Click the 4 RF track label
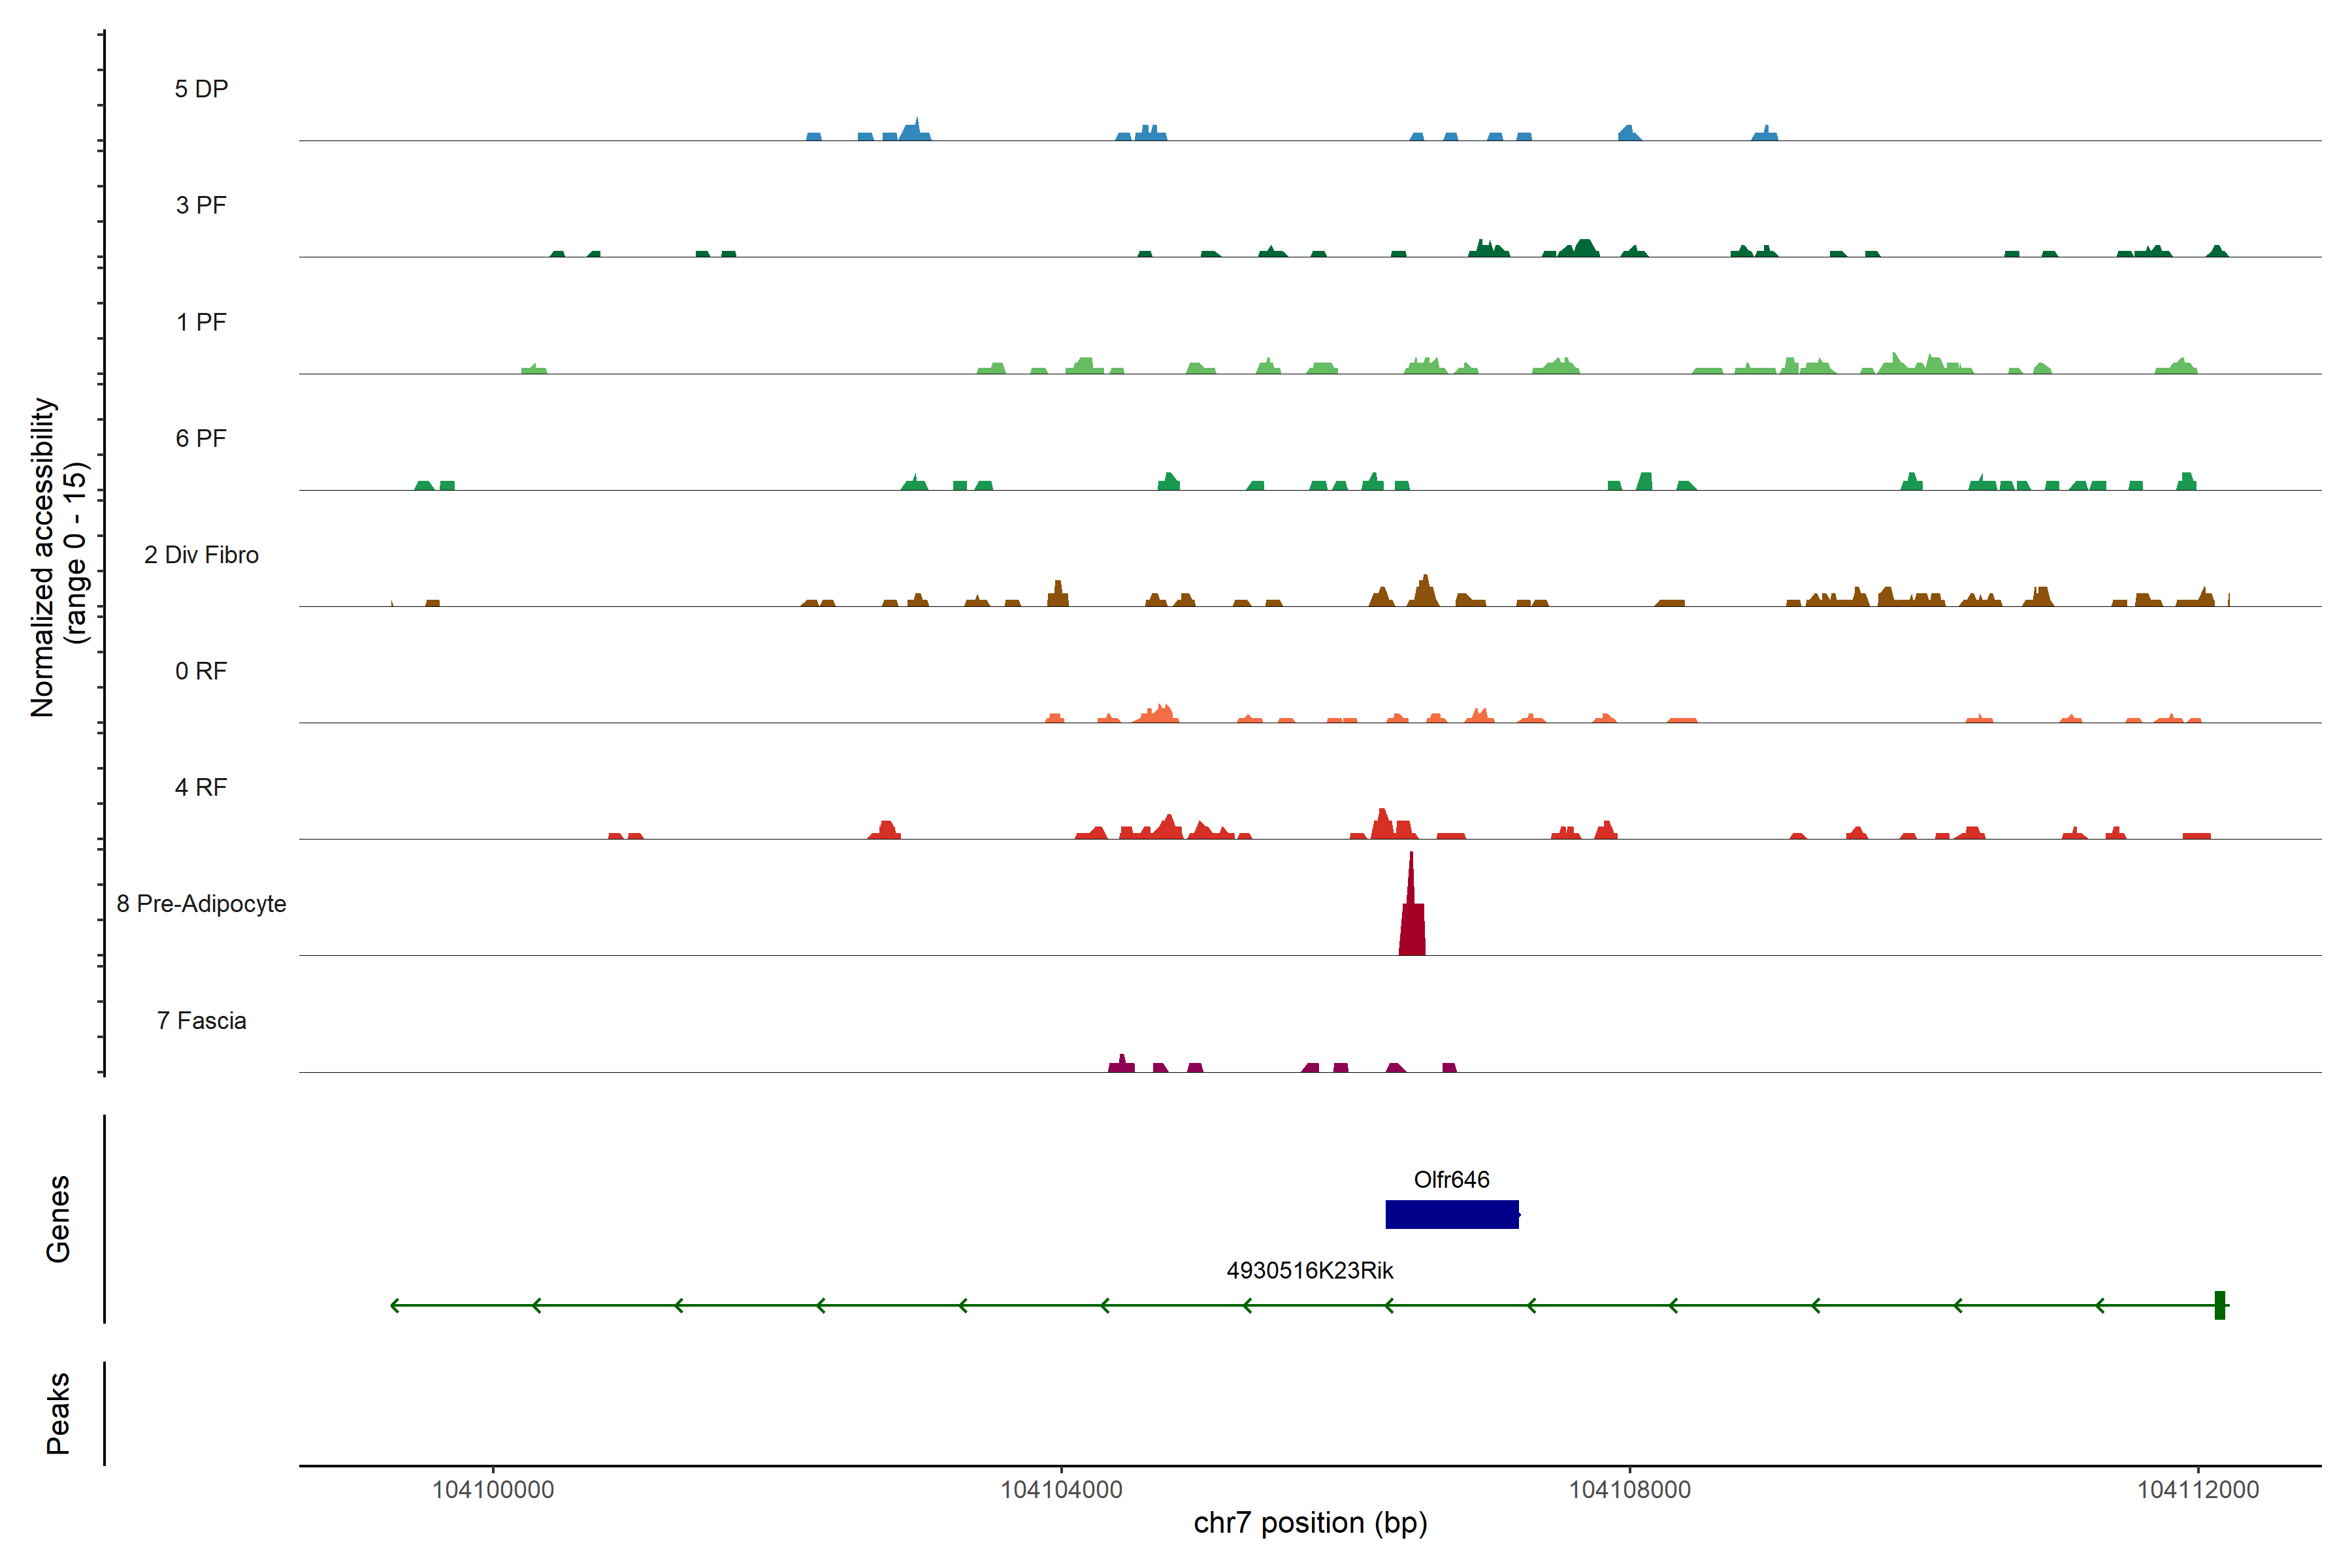This screenshot has width=2352, height=1568. click(201, 787)
